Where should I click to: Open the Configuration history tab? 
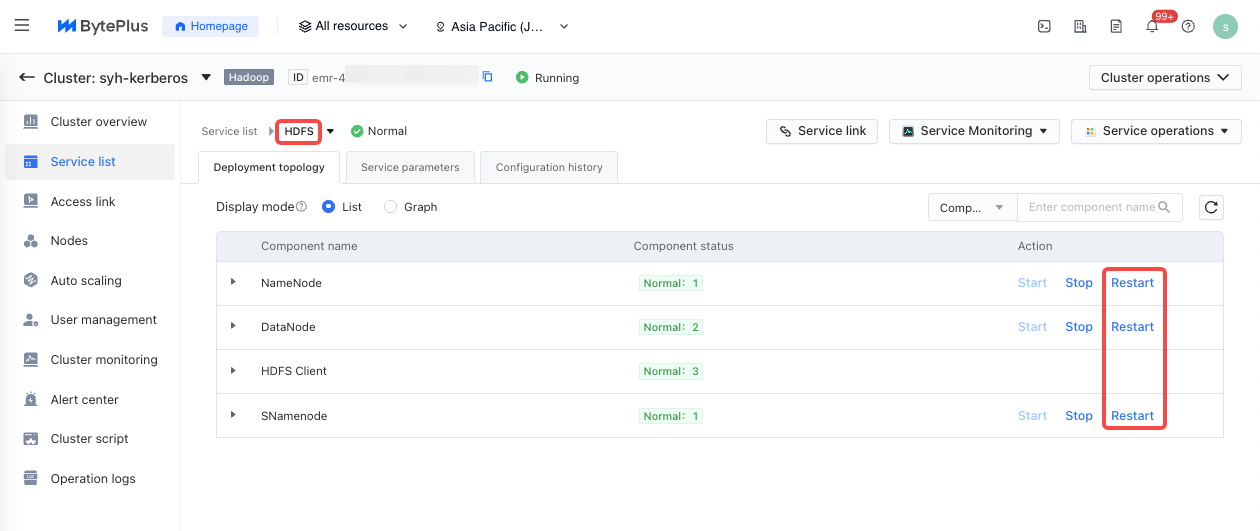pos(549,167)
